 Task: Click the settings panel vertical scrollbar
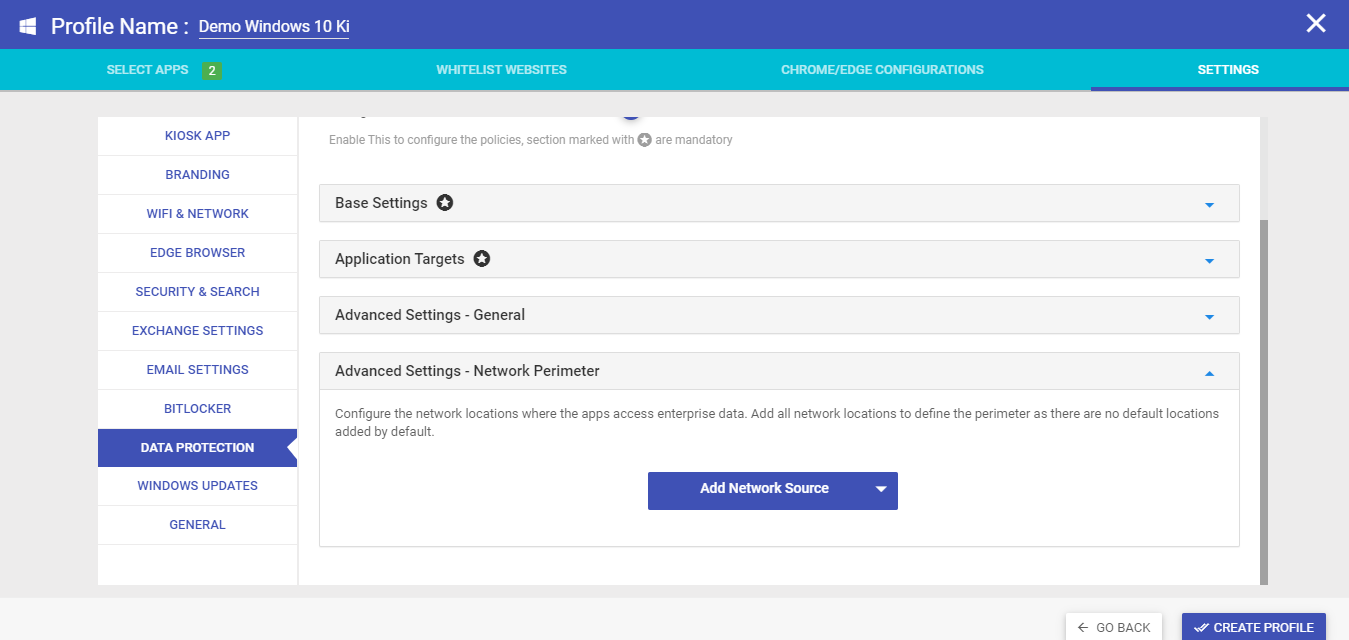[1264, 402]
